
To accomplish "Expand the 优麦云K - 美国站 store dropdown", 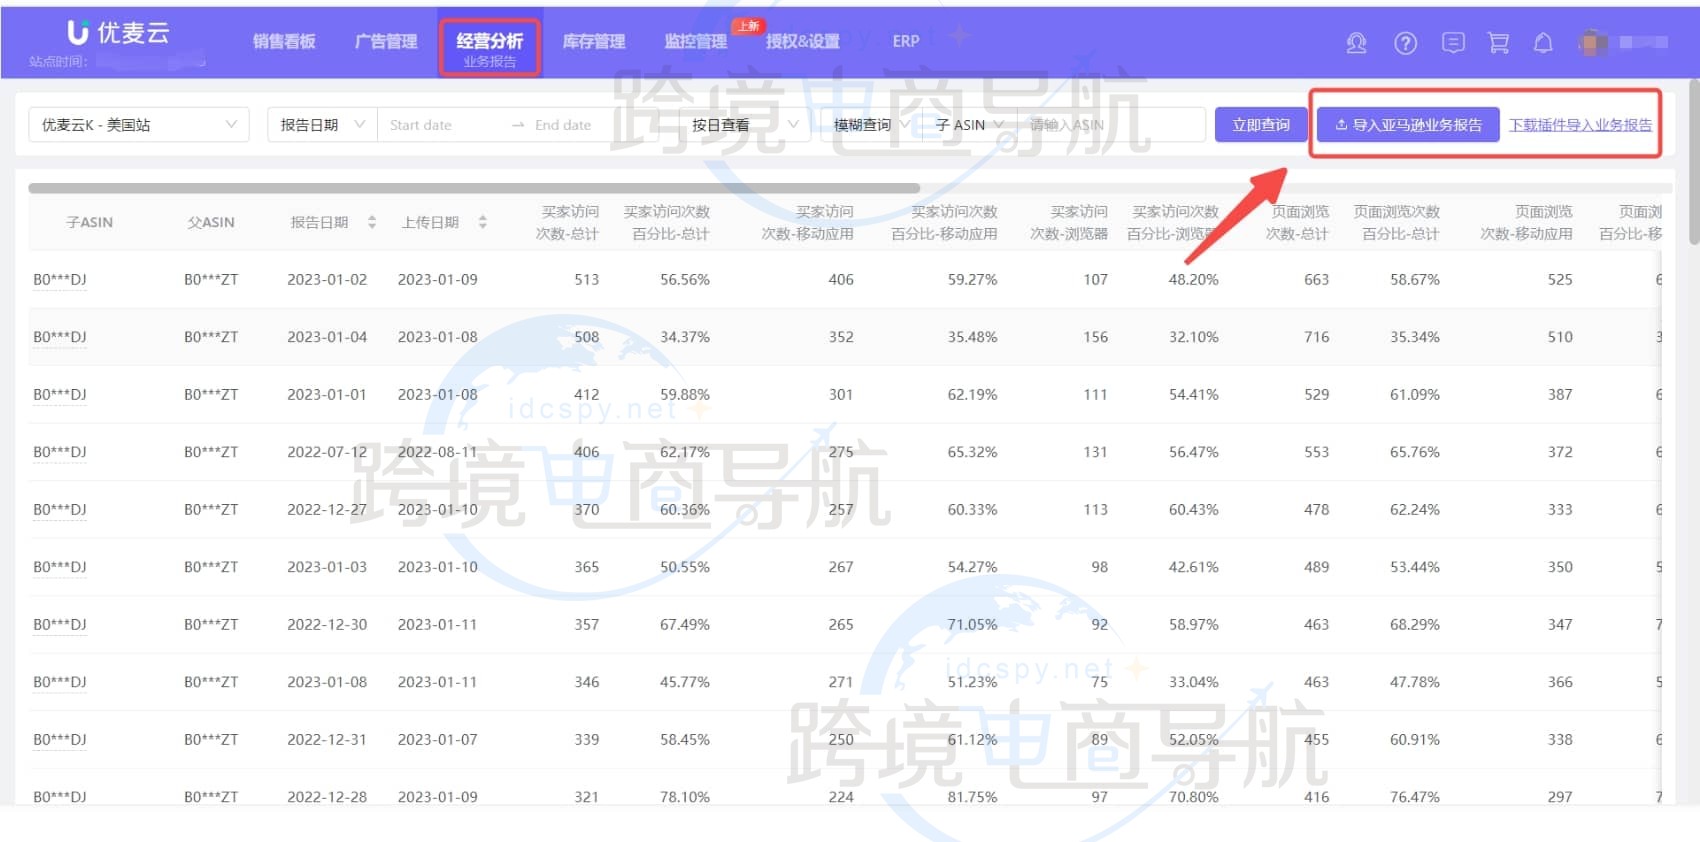I will point(139,125).
